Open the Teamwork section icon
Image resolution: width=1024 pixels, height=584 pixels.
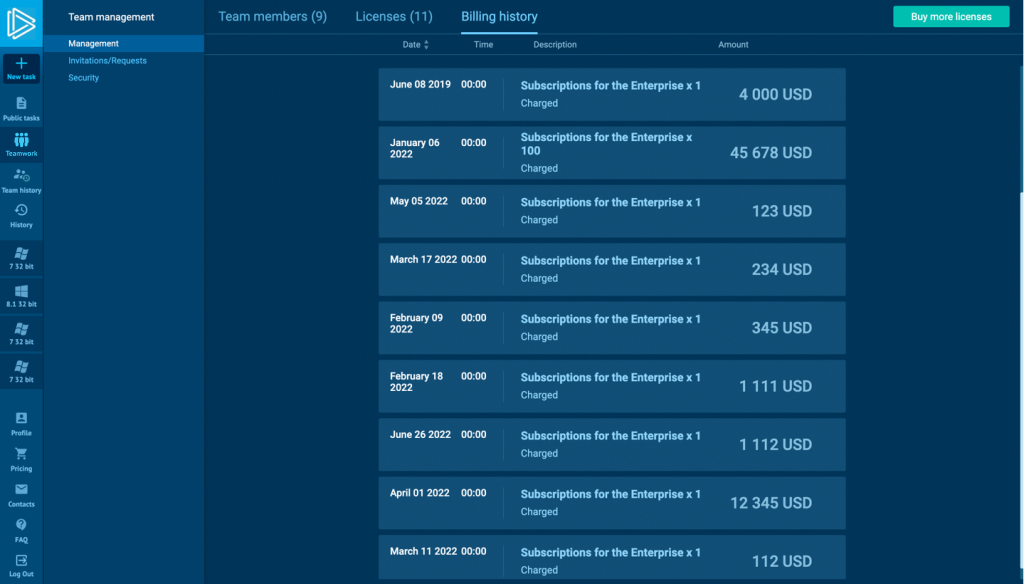pyautogui.click(x=21, y=145)
